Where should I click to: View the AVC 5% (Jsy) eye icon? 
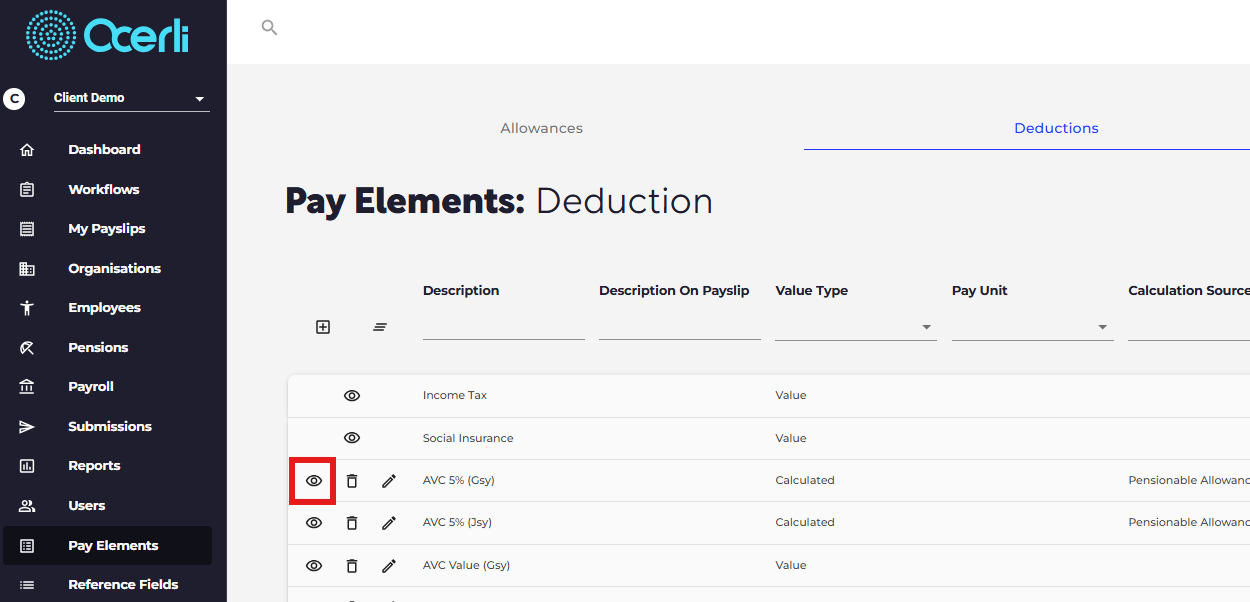[x=314, y=523]
